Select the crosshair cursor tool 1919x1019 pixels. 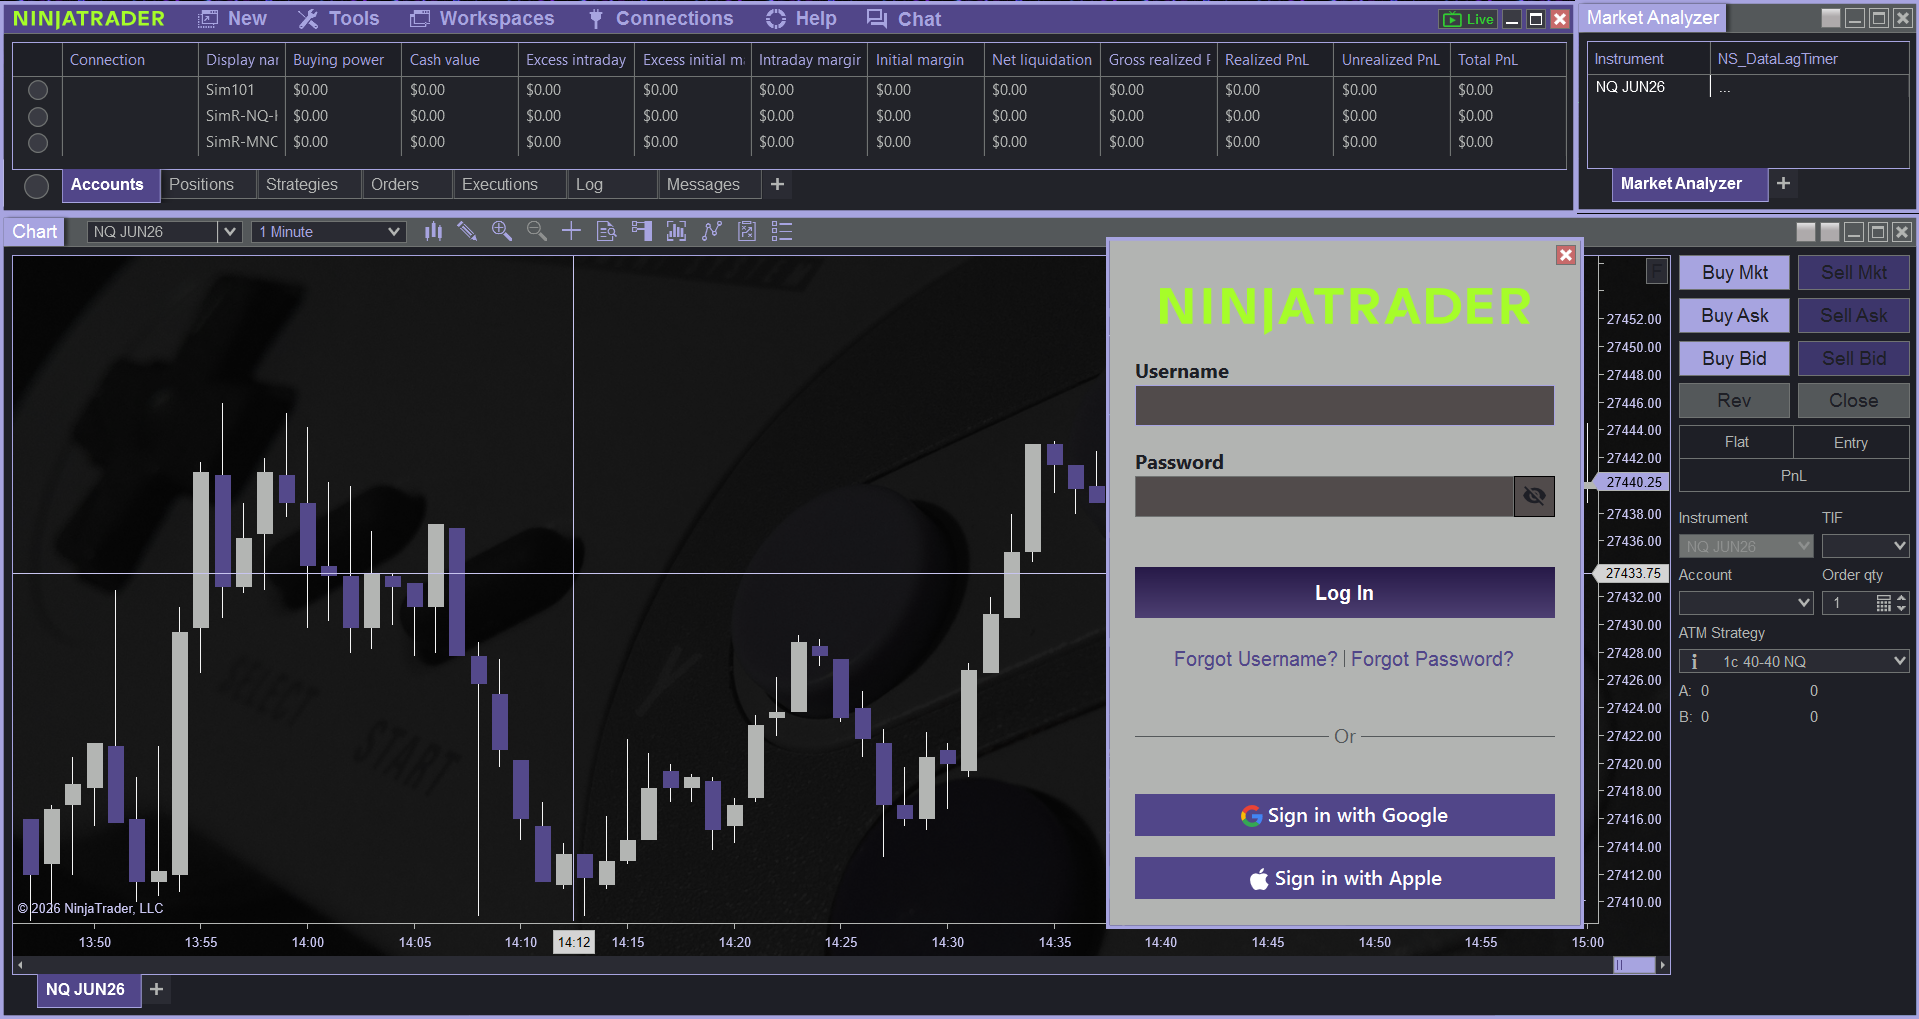click(571, 232)
